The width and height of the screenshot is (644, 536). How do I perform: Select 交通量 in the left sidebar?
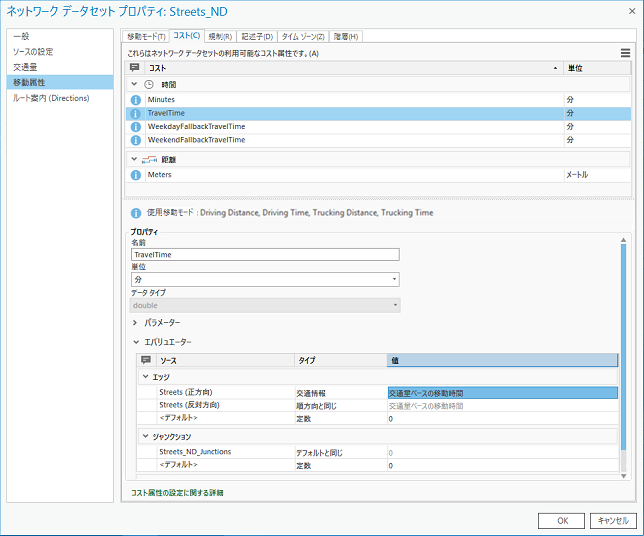pos(26,67)
